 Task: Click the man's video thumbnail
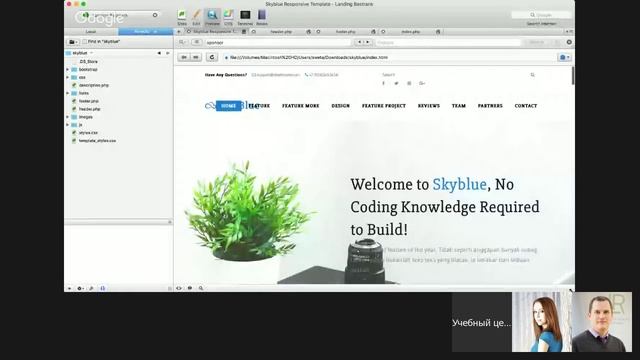[602, 322]
